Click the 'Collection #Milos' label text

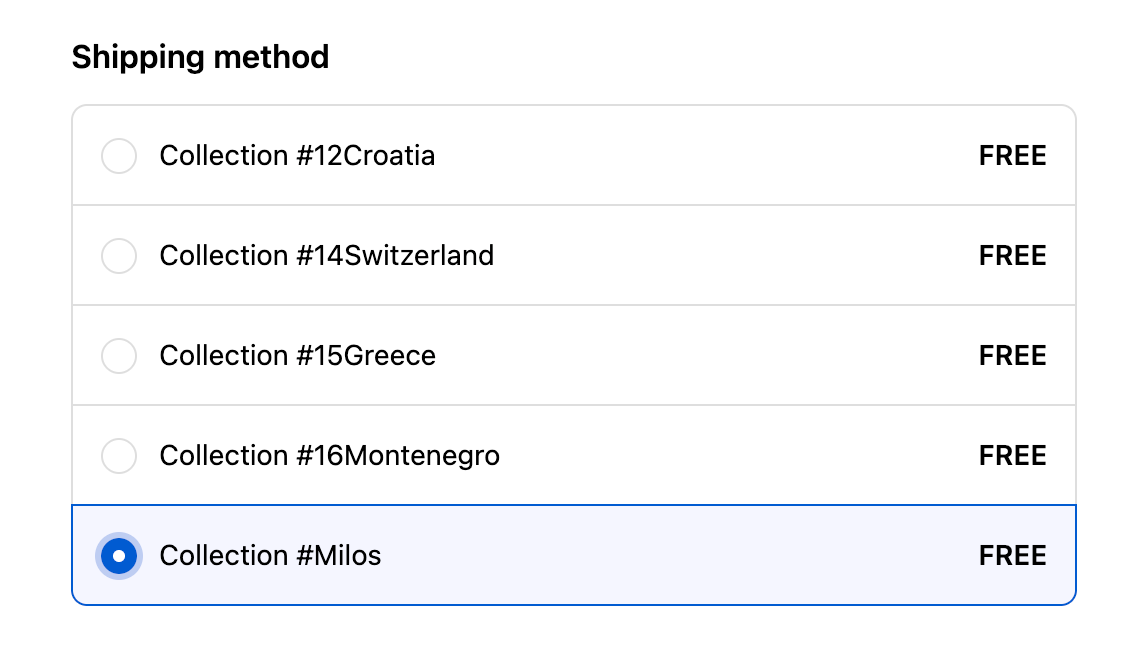pos(270,556)
